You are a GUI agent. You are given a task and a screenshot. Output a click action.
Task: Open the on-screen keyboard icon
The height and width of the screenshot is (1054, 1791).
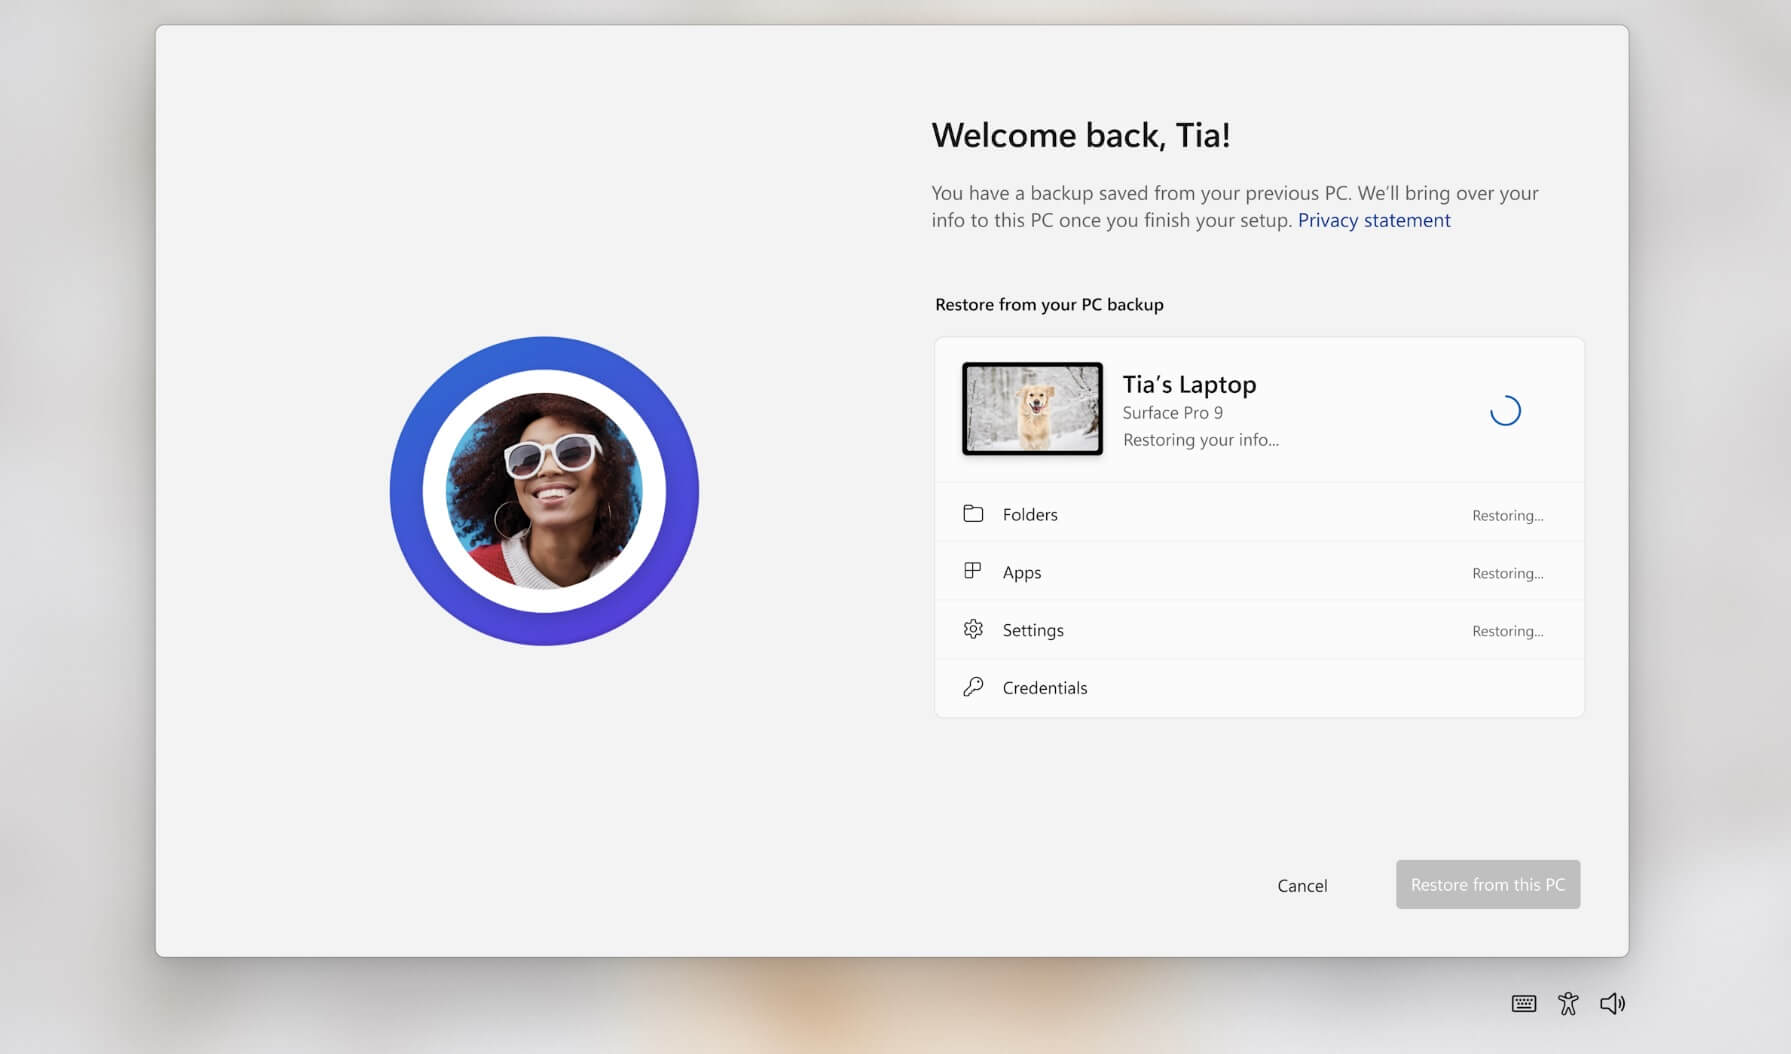point(1522,1003)
